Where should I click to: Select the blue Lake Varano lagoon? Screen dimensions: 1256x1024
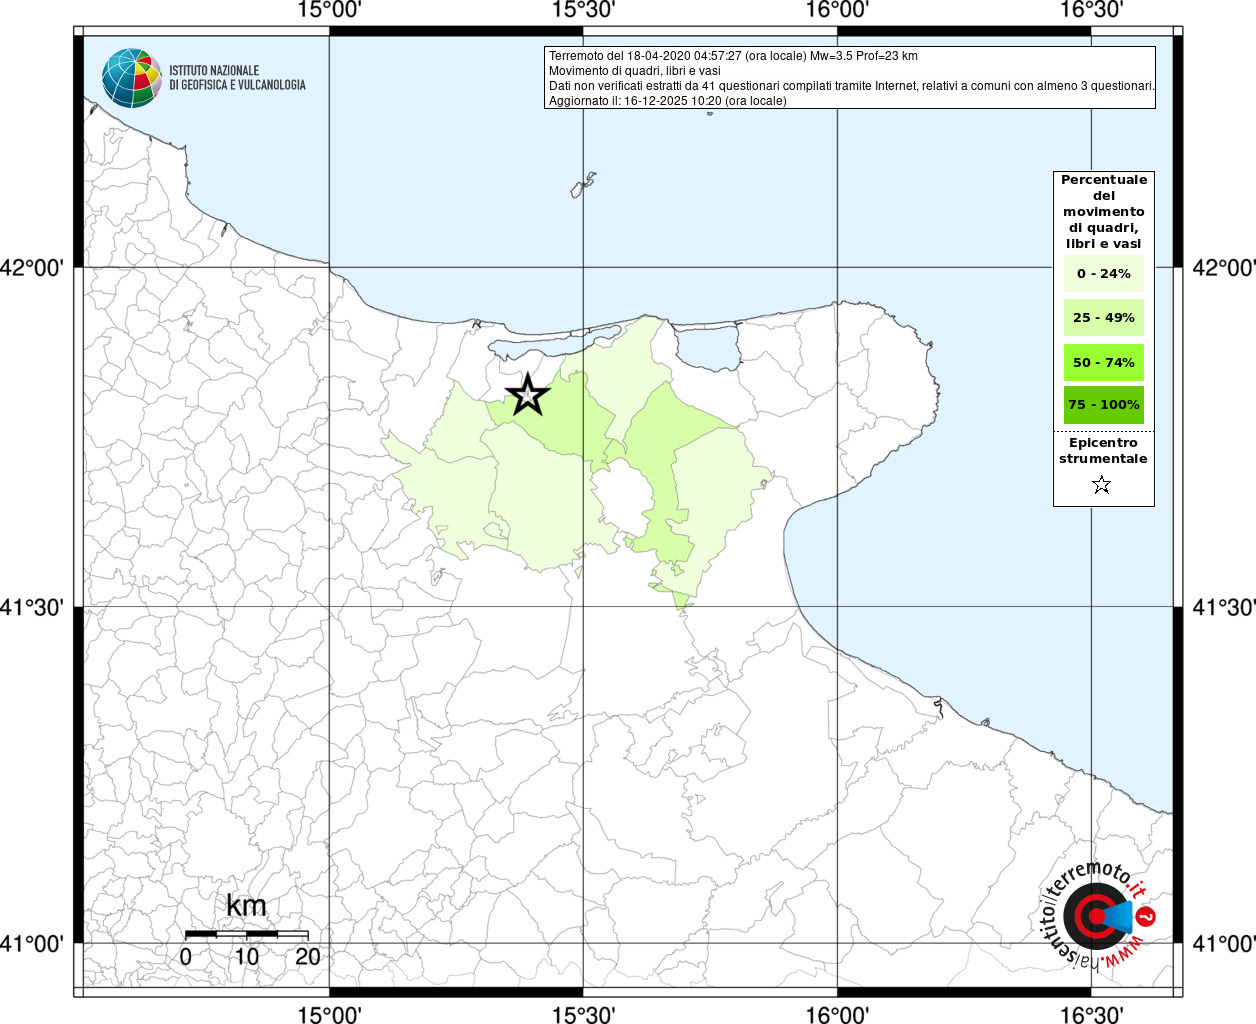click(707, 348)
